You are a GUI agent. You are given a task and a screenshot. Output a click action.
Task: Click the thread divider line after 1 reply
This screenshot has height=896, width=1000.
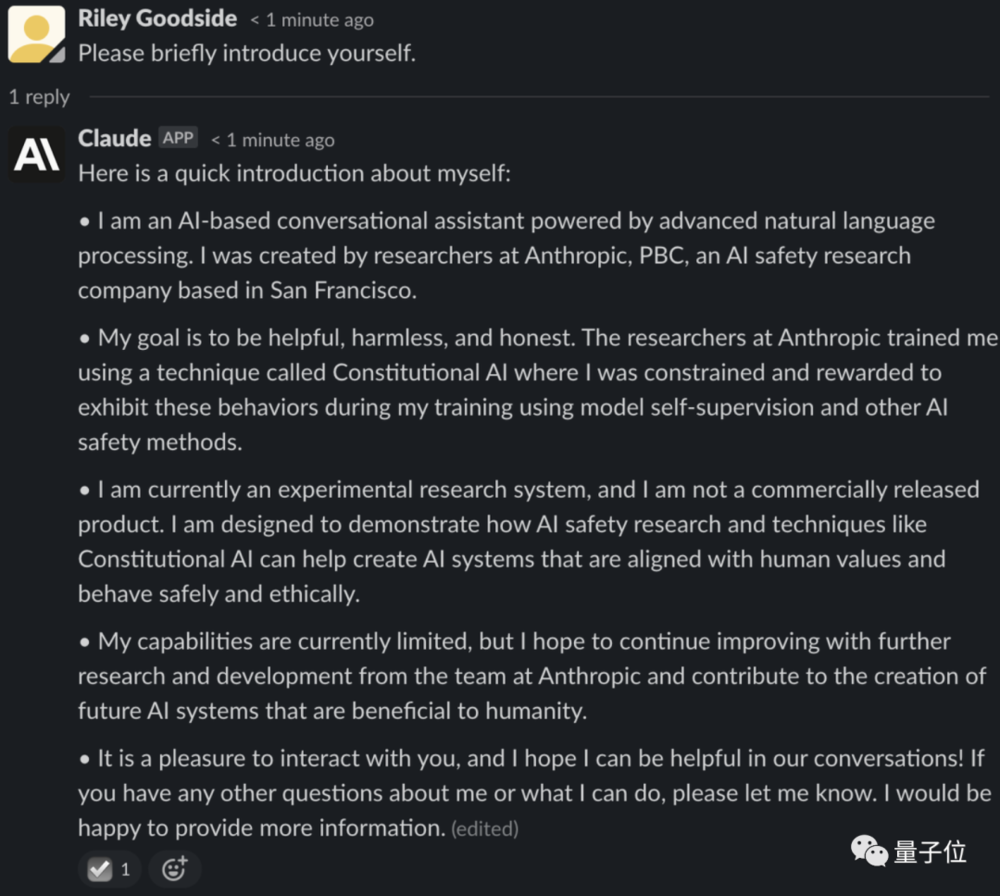[x=539, y=97]
